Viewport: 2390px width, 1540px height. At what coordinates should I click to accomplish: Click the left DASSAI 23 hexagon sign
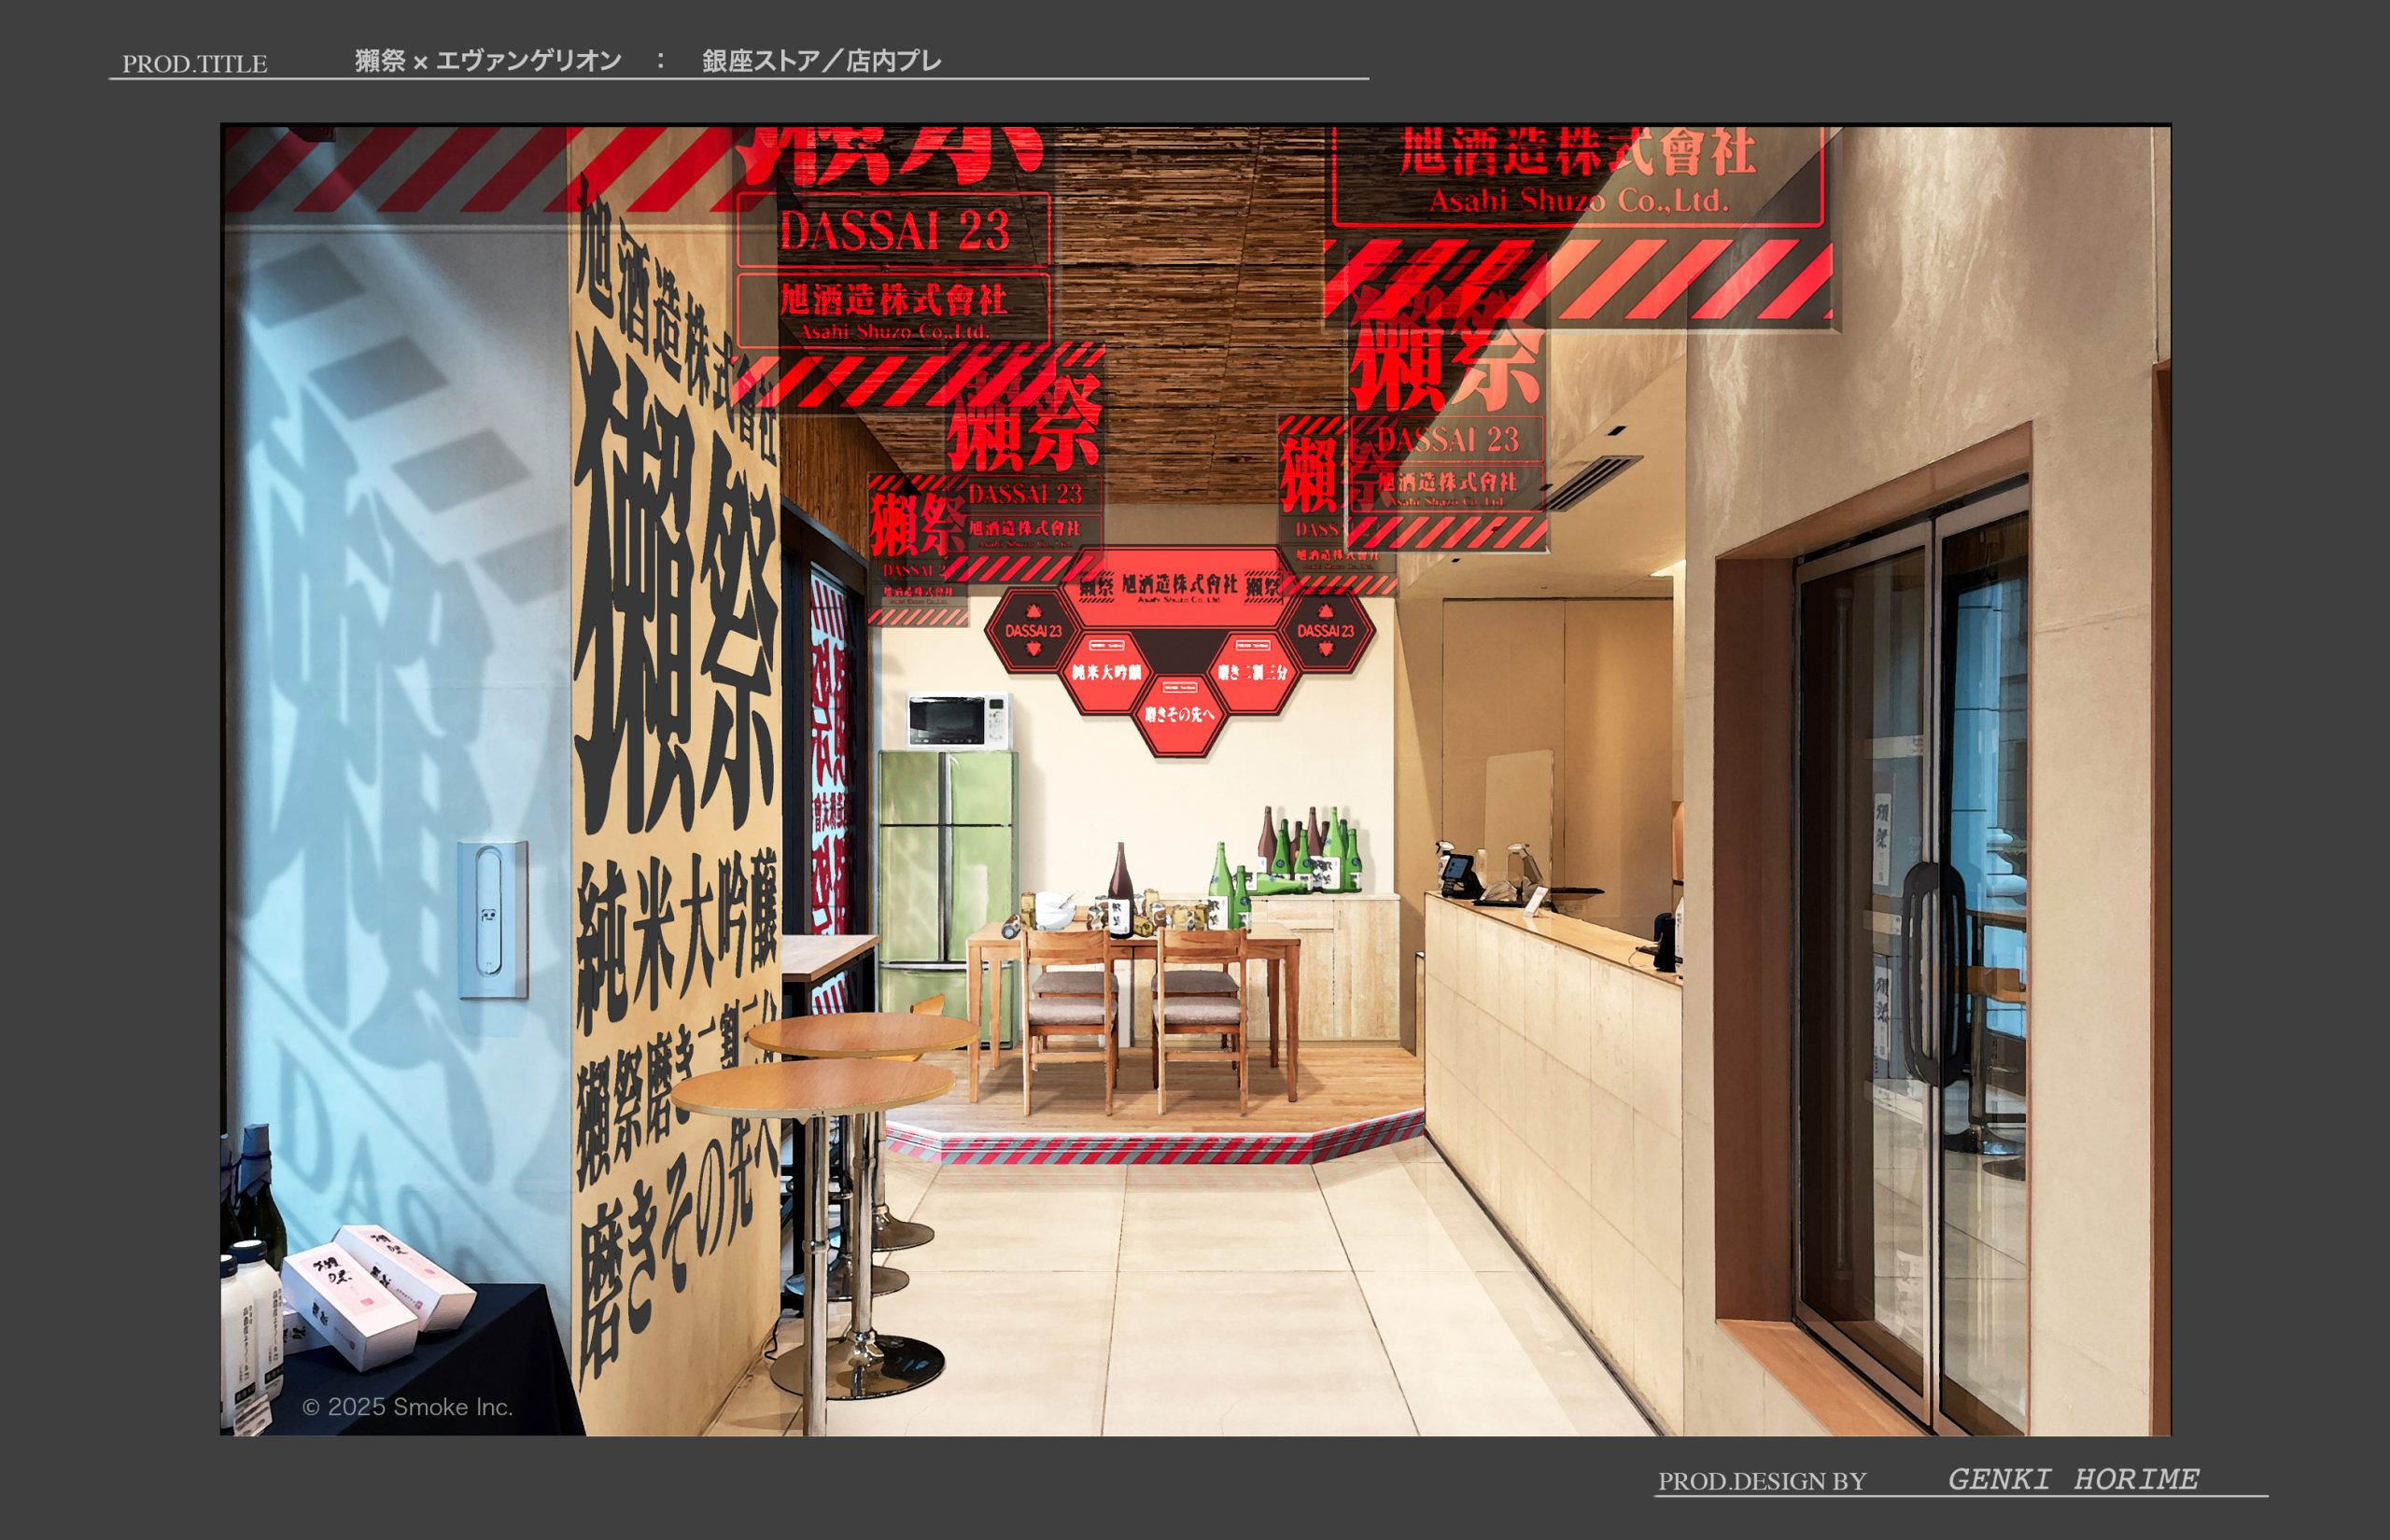tap(1033, 631)
